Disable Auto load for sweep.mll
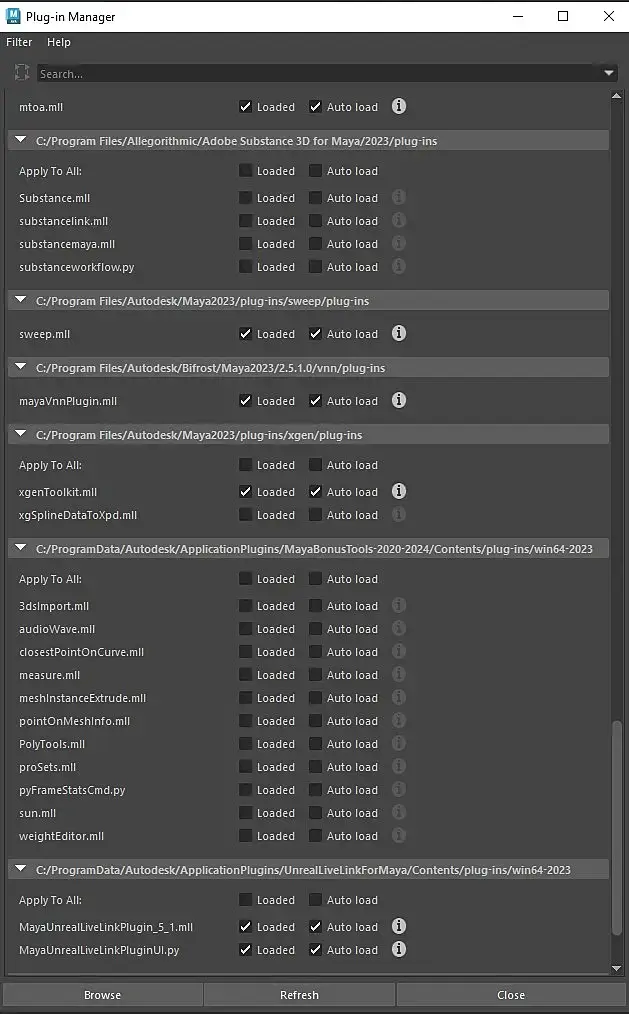 pos(316,334)
